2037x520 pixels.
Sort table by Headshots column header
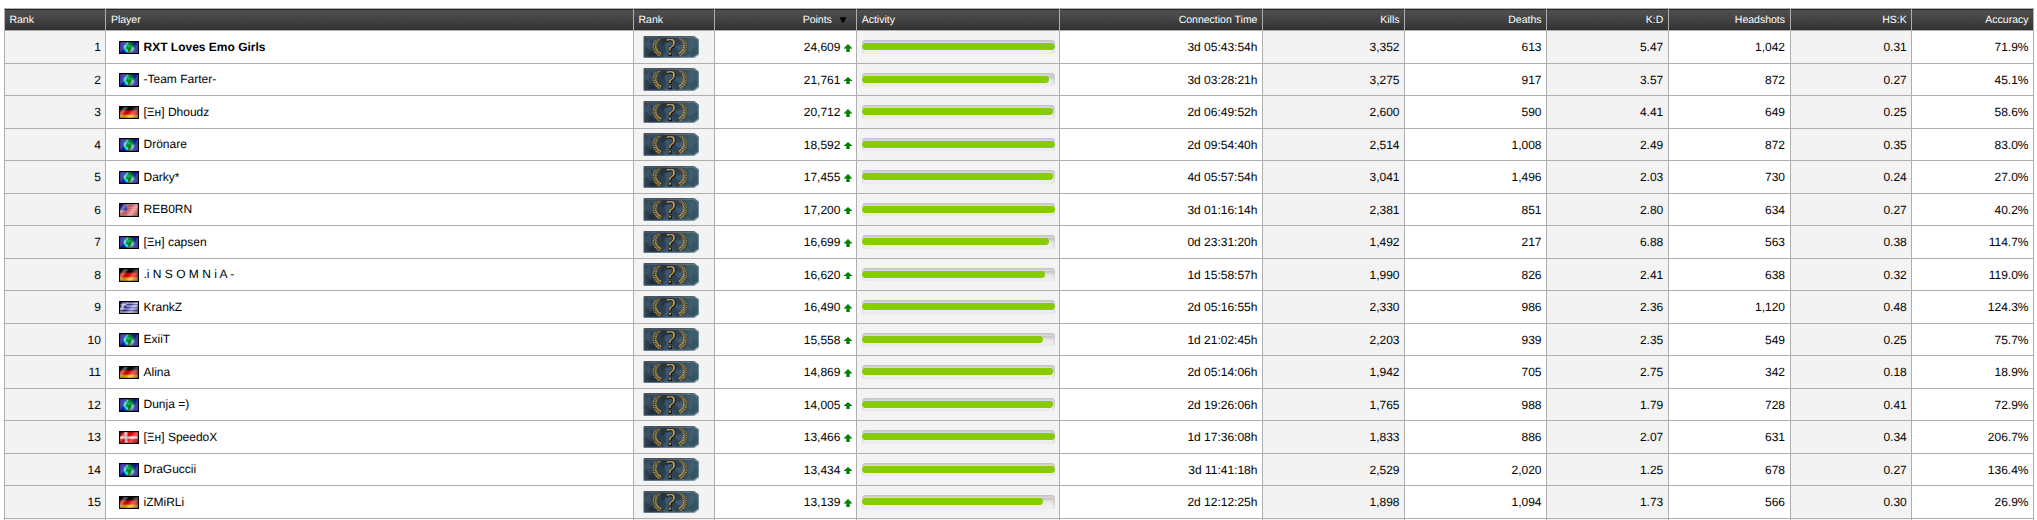[1759, 20]
